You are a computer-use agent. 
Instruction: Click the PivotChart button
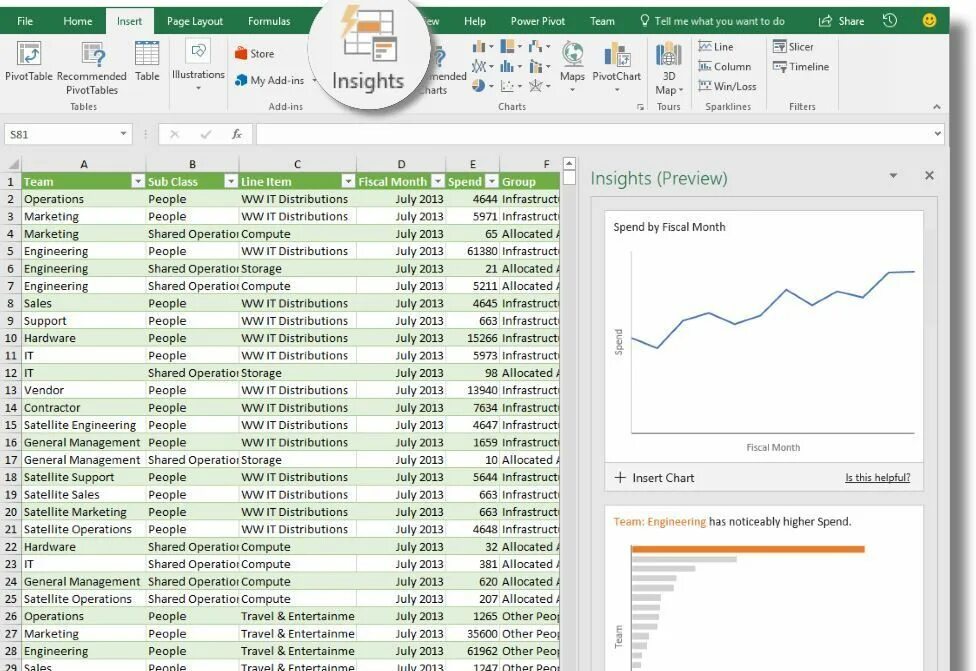[616, 67]
